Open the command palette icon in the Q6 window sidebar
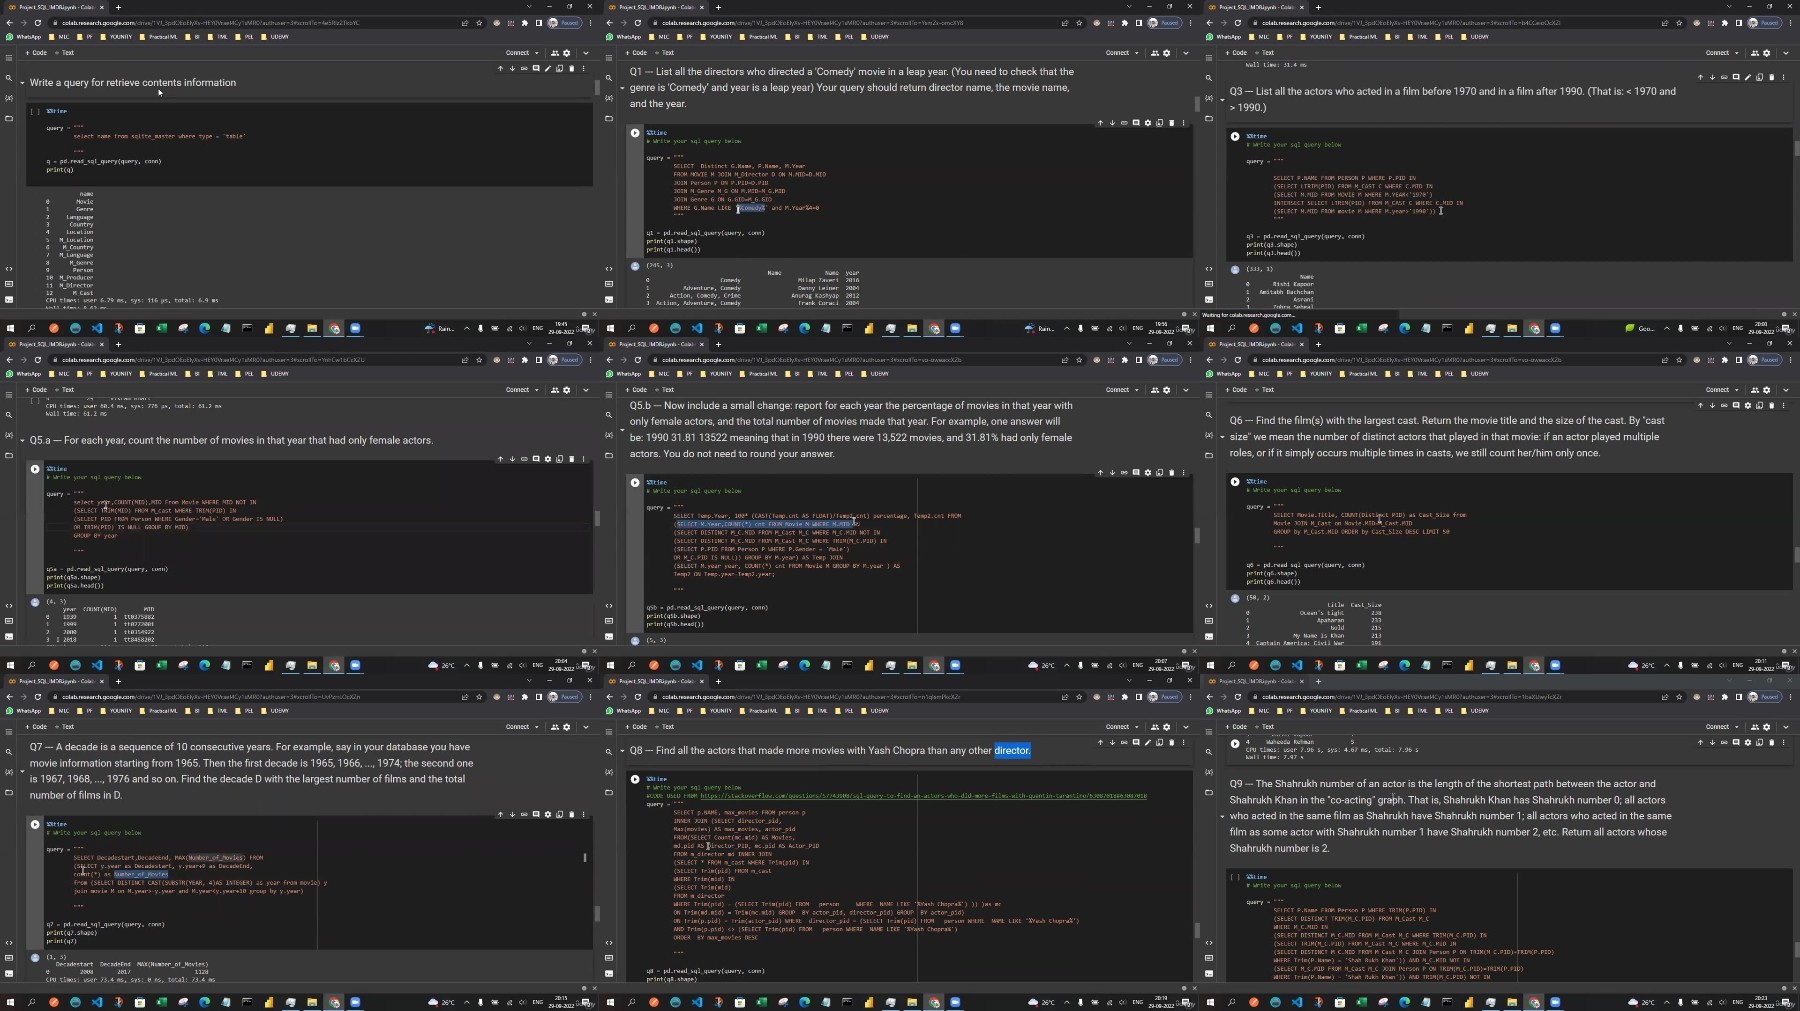Viewport: 1800px width, 1011px height. 1209,621
